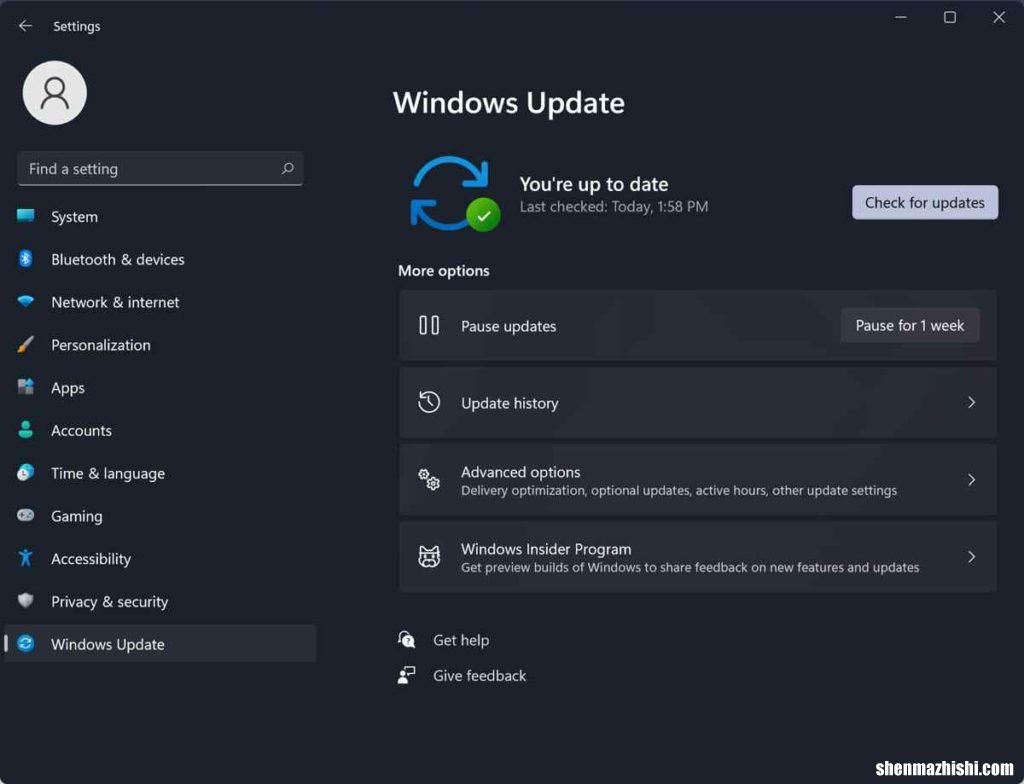
Task: Click the user profile avatar
Action: pos(55,93)
